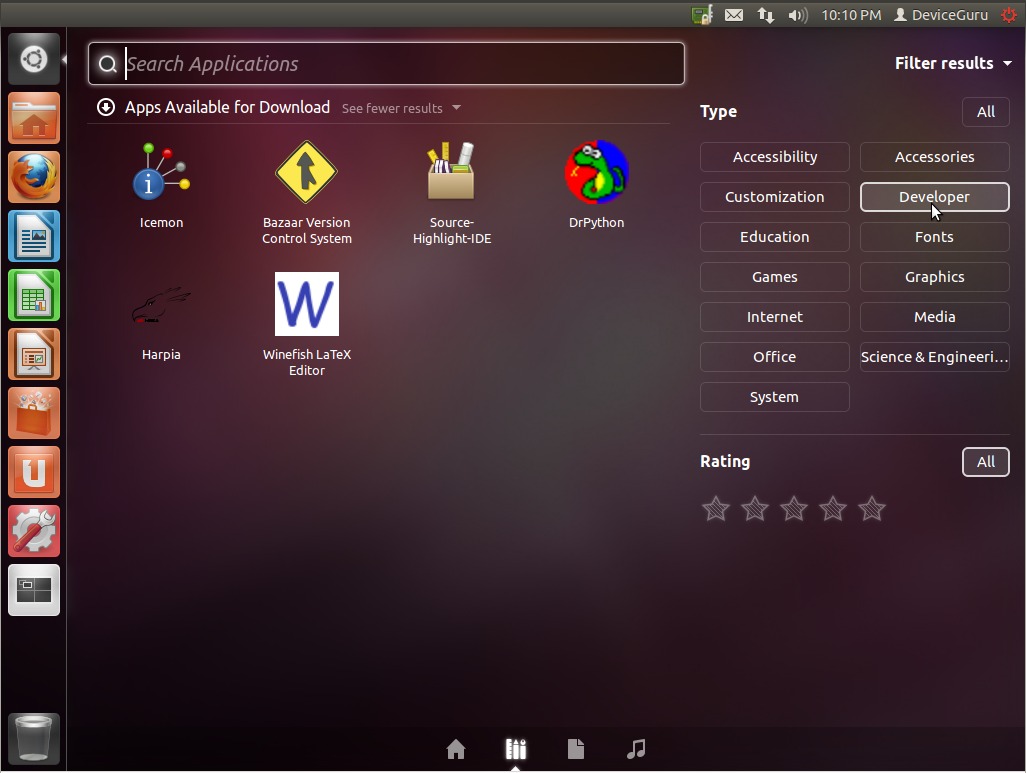Launch LibreOffice Impress from the launcher
The image size is (1026, 773).
pyautogui.click(x=34, y=354)
